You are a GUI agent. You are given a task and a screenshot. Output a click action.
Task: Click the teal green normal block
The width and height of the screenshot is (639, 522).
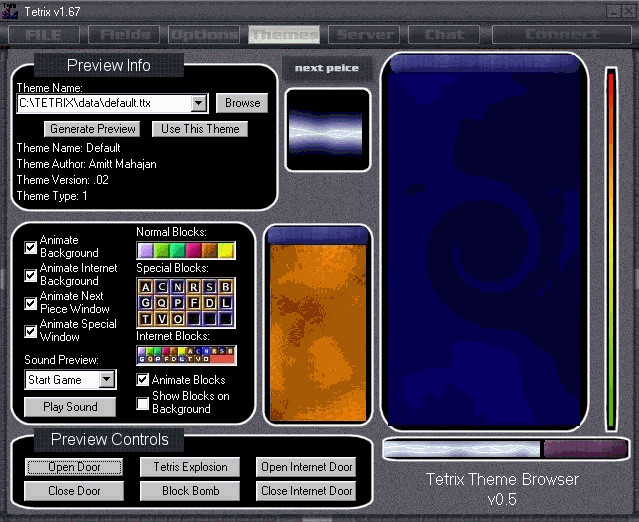pos(178,251)
